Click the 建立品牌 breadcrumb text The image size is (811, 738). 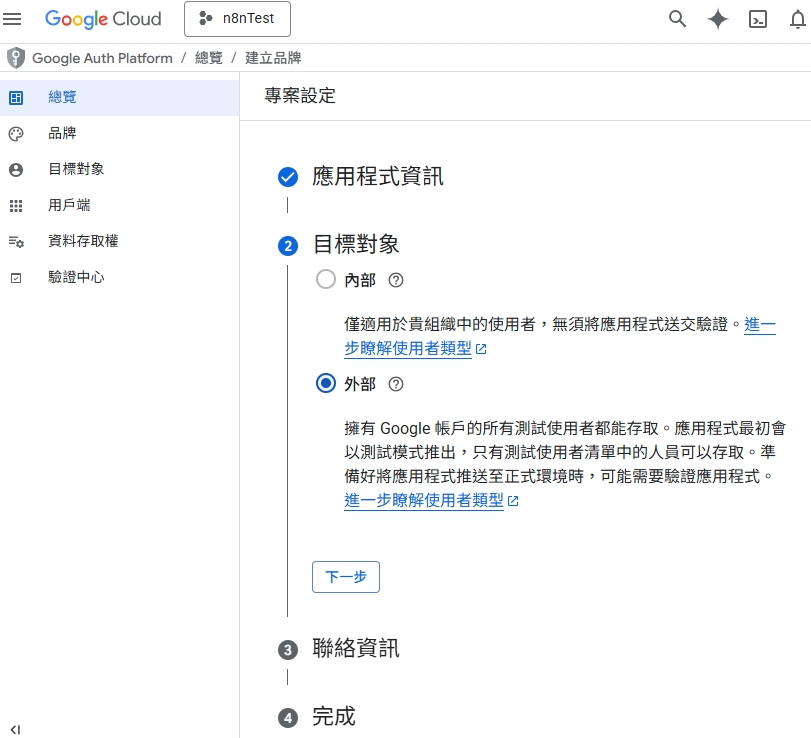273,58
